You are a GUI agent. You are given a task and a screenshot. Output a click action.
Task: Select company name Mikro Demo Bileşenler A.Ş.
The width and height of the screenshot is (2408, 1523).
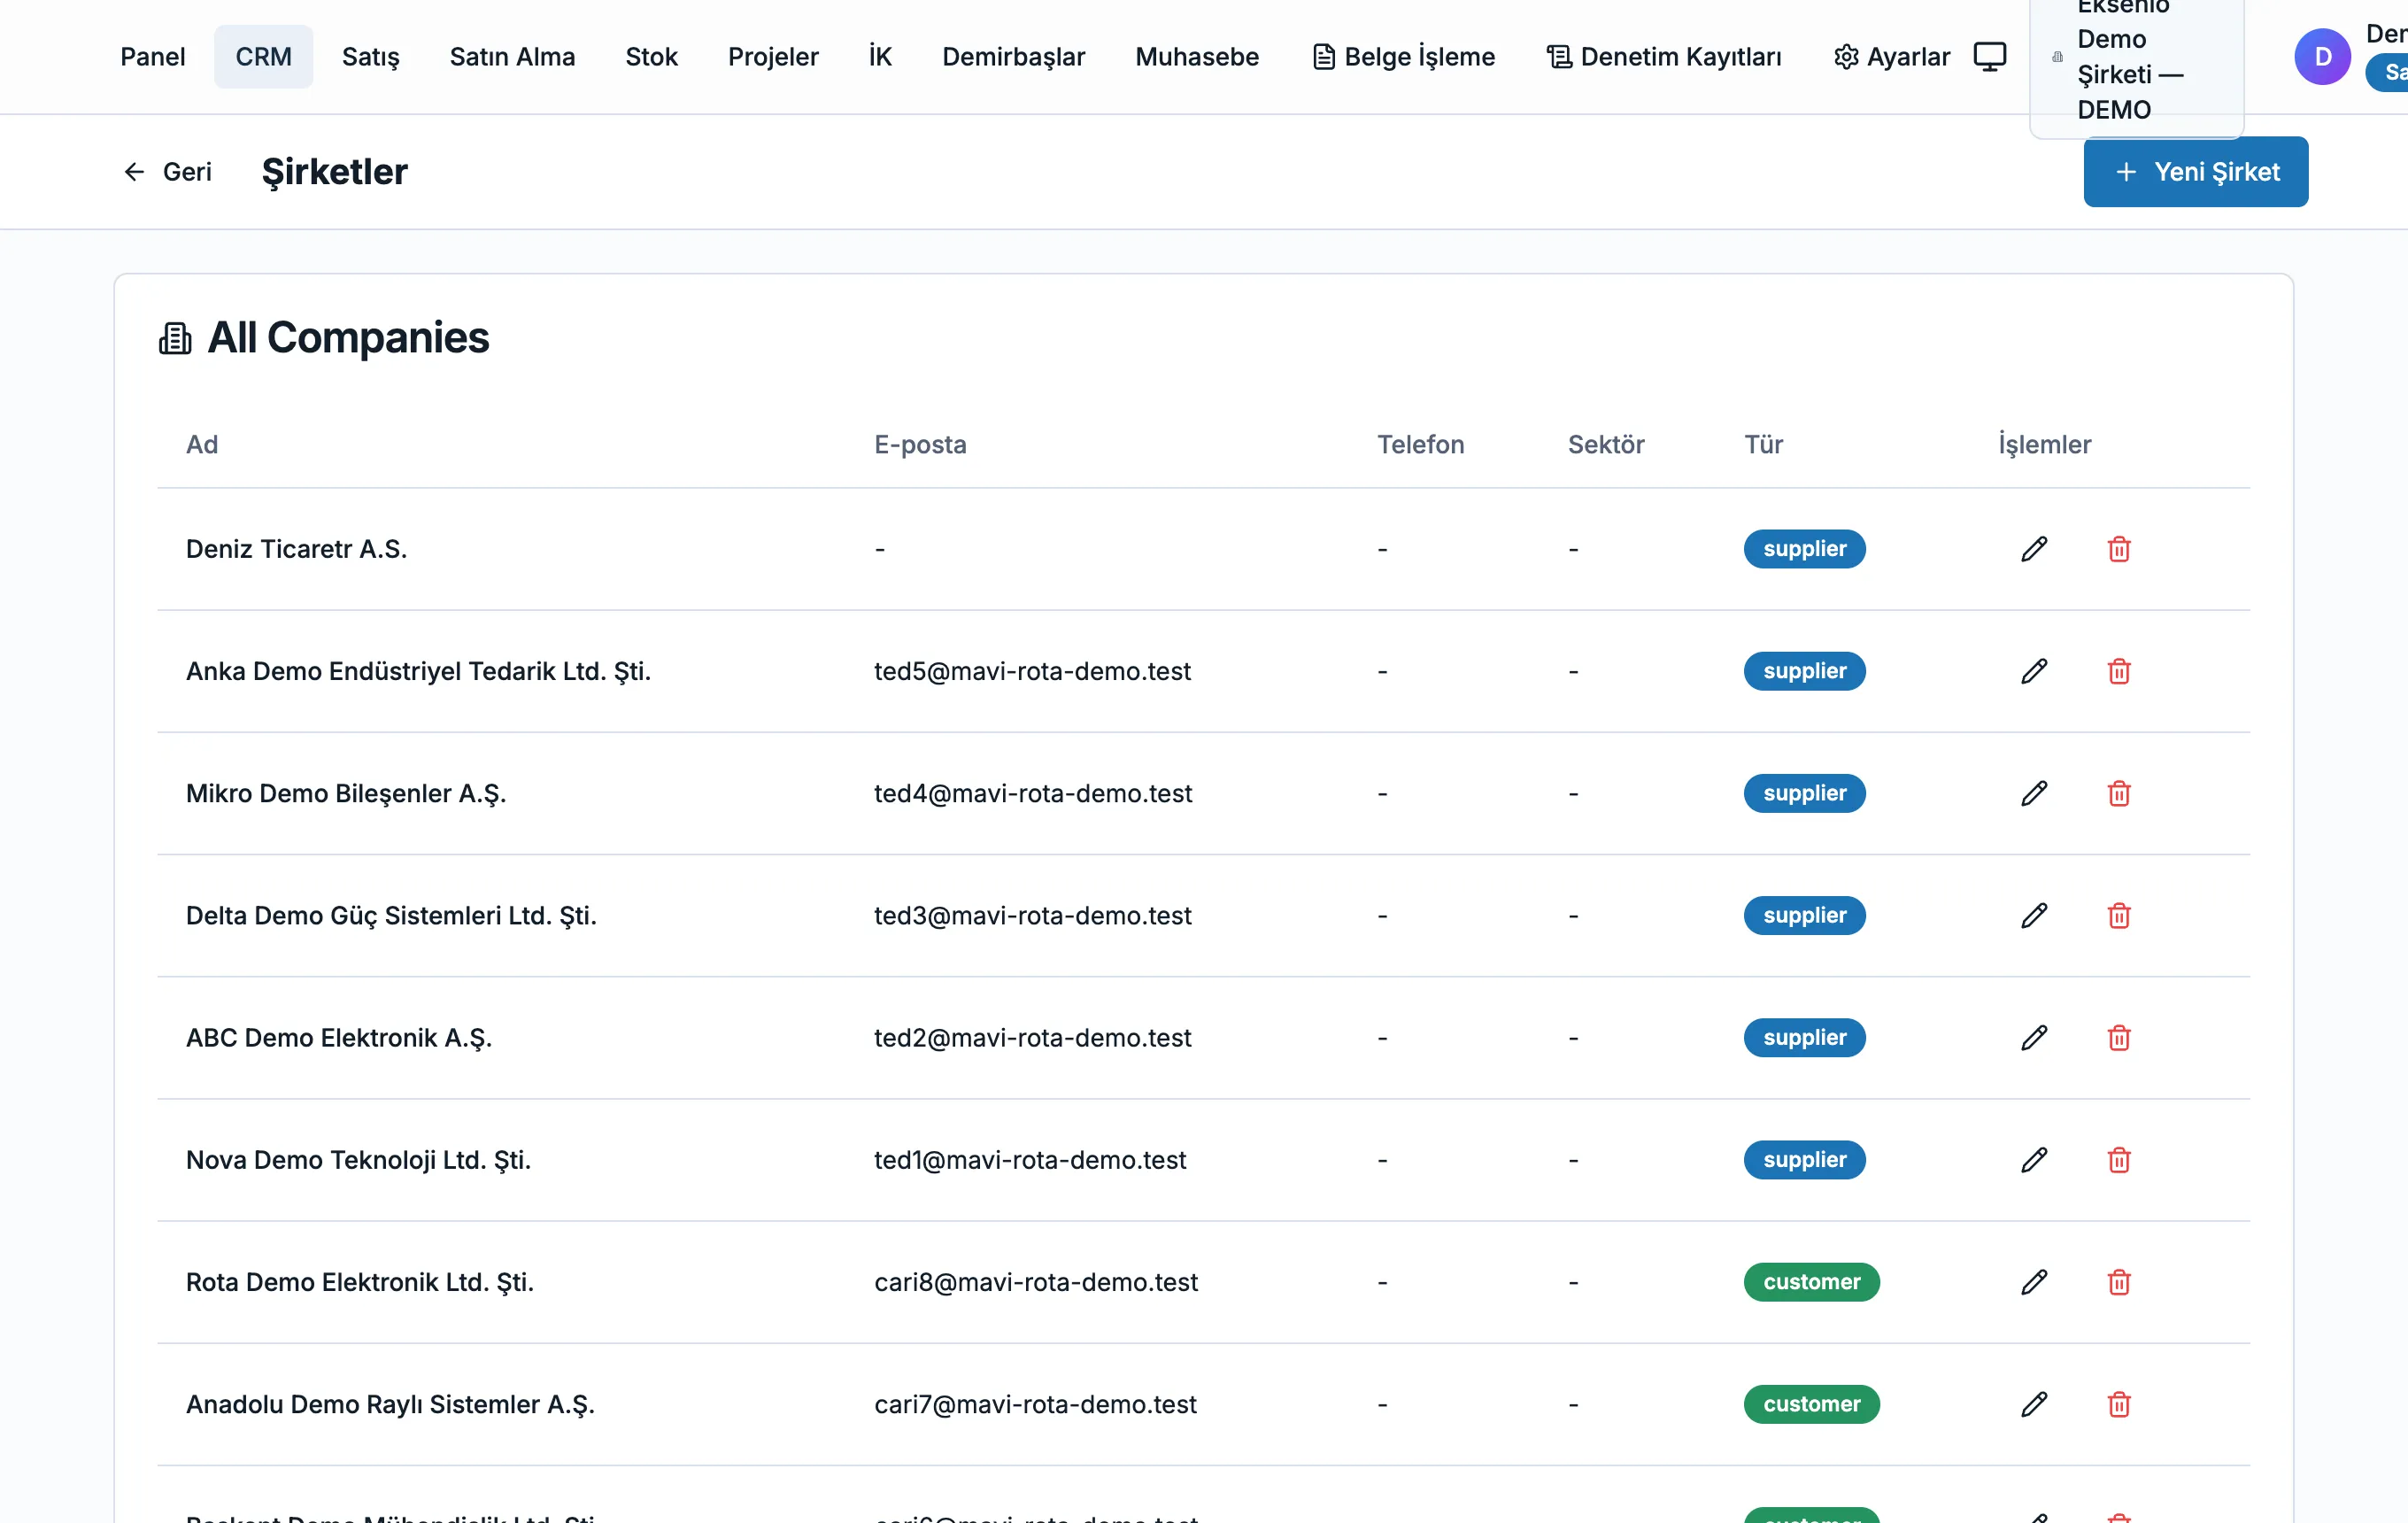[346, 793]
